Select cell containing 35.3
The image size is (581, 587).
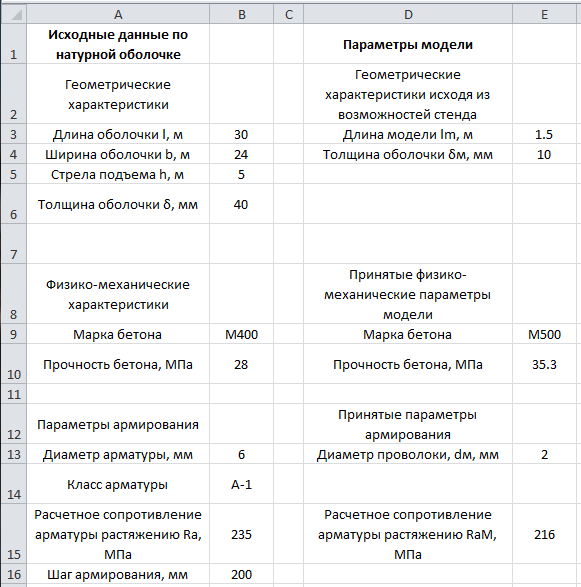click(x=544, y=364)
